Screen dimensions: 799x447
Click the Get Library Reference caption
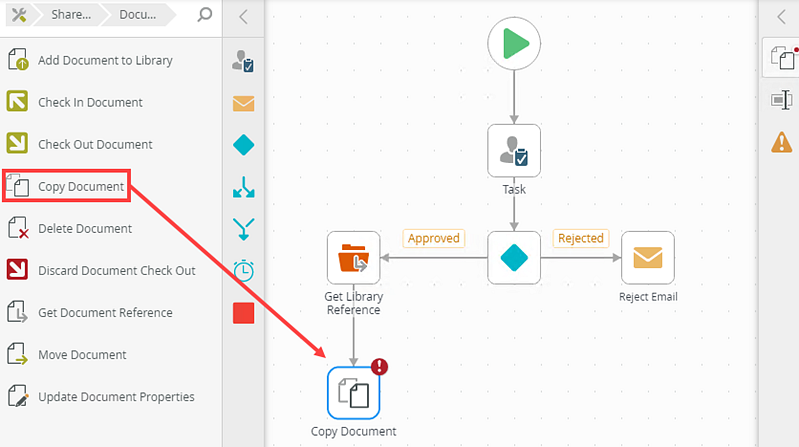(354, 303)
